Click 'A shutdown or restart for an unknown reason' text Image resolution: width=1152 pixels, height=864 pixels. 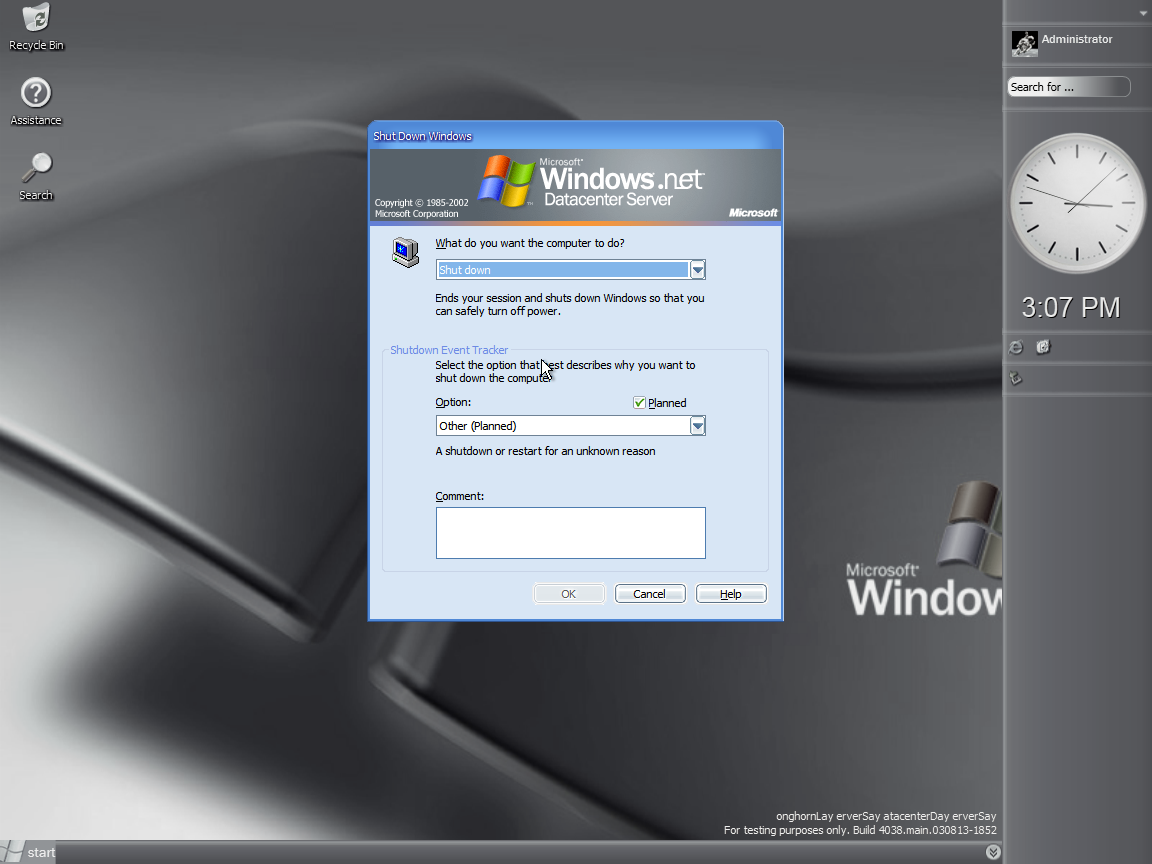point(545,451)
